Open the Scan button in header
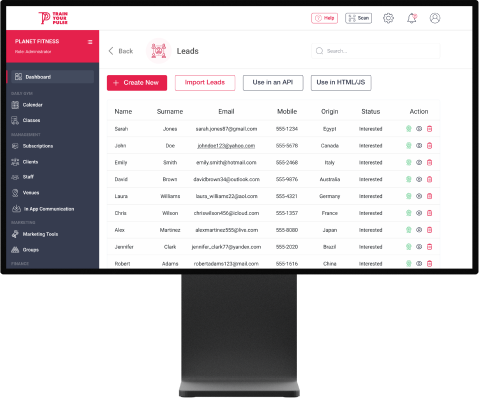The height and width of the screenshot is (398, 479). pyautogui.click(x=358, y=18)
